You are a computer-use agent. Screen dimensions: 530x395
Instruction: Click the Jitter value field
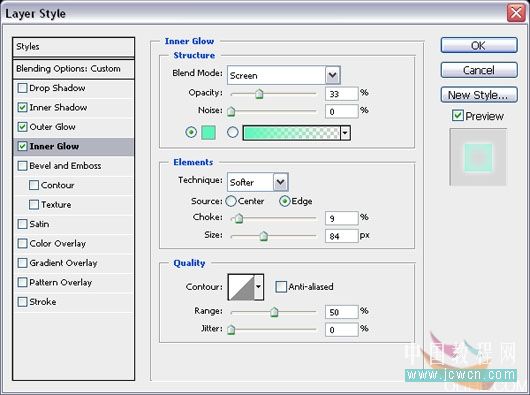(341, 329)
